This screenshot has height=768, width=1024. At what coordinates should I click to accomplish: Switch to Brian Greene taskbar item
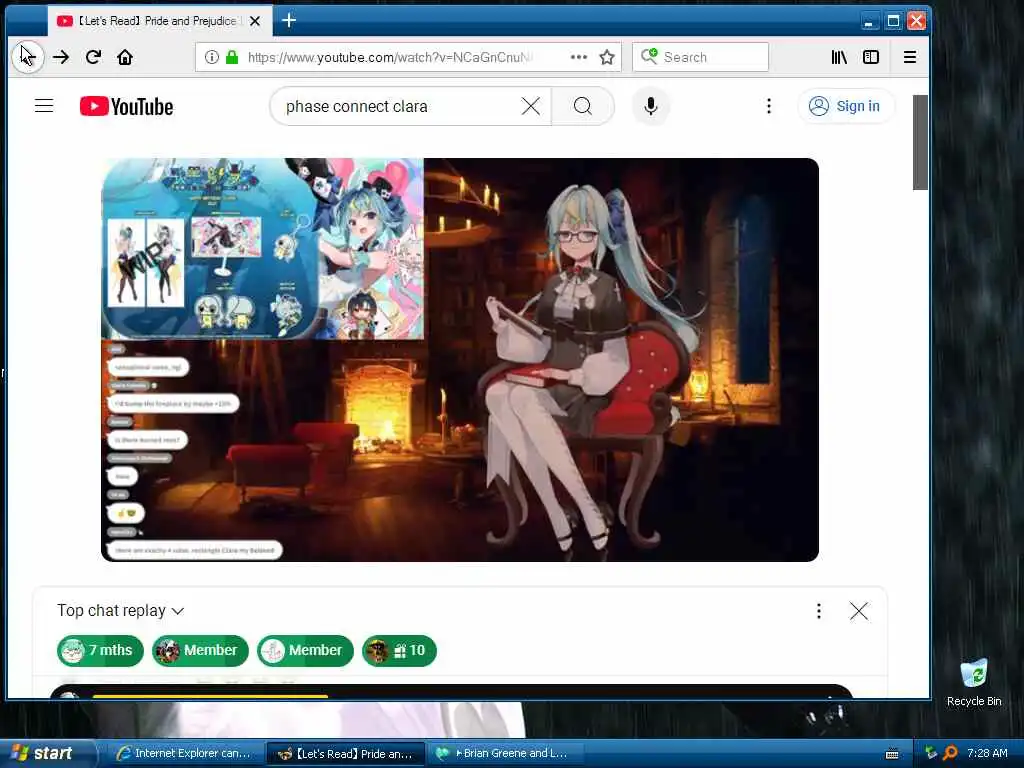tap(505, 754)
